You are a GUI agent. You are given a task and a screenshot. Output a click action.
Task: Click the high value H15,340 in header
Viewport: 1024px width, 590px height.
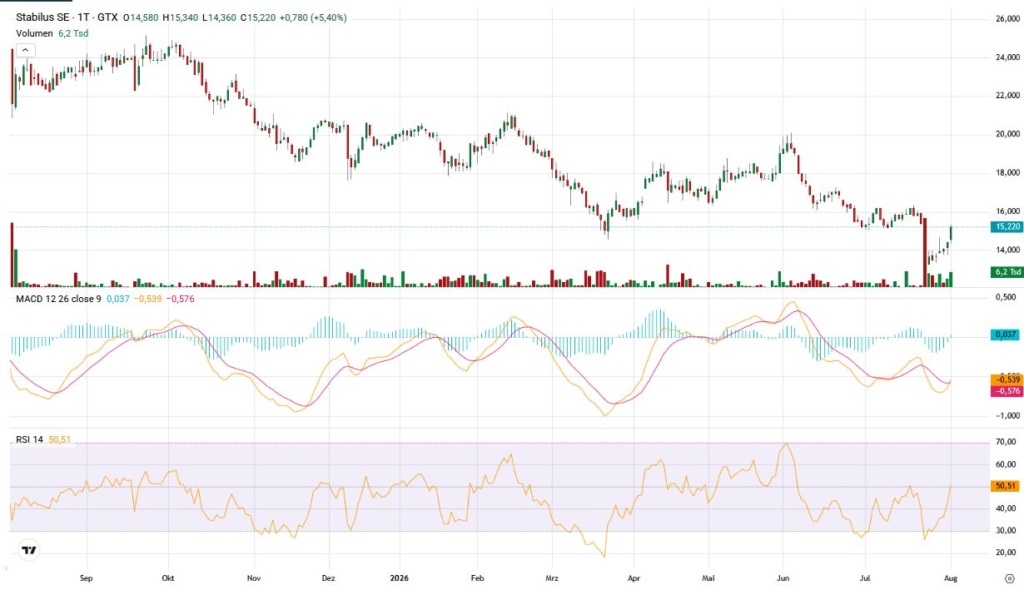(x=180, y=18)
